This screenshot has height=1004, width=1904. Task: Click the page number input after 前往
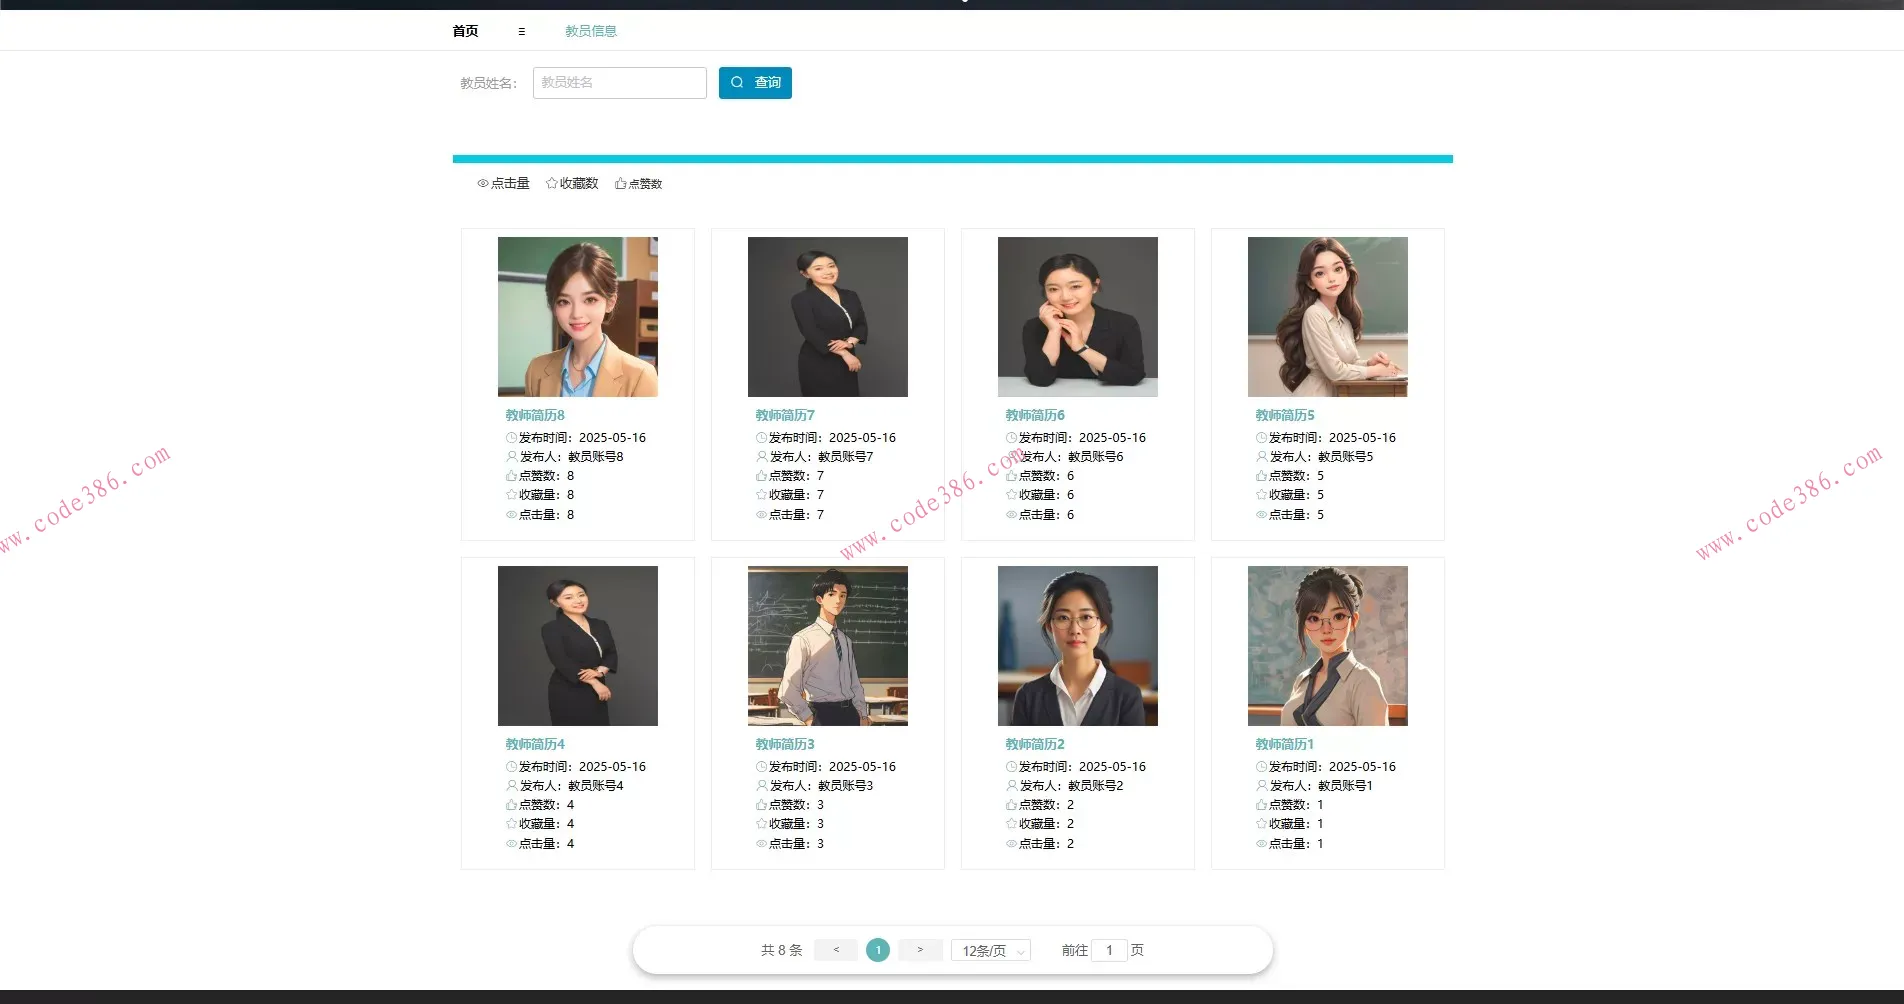coord(1109,950)
